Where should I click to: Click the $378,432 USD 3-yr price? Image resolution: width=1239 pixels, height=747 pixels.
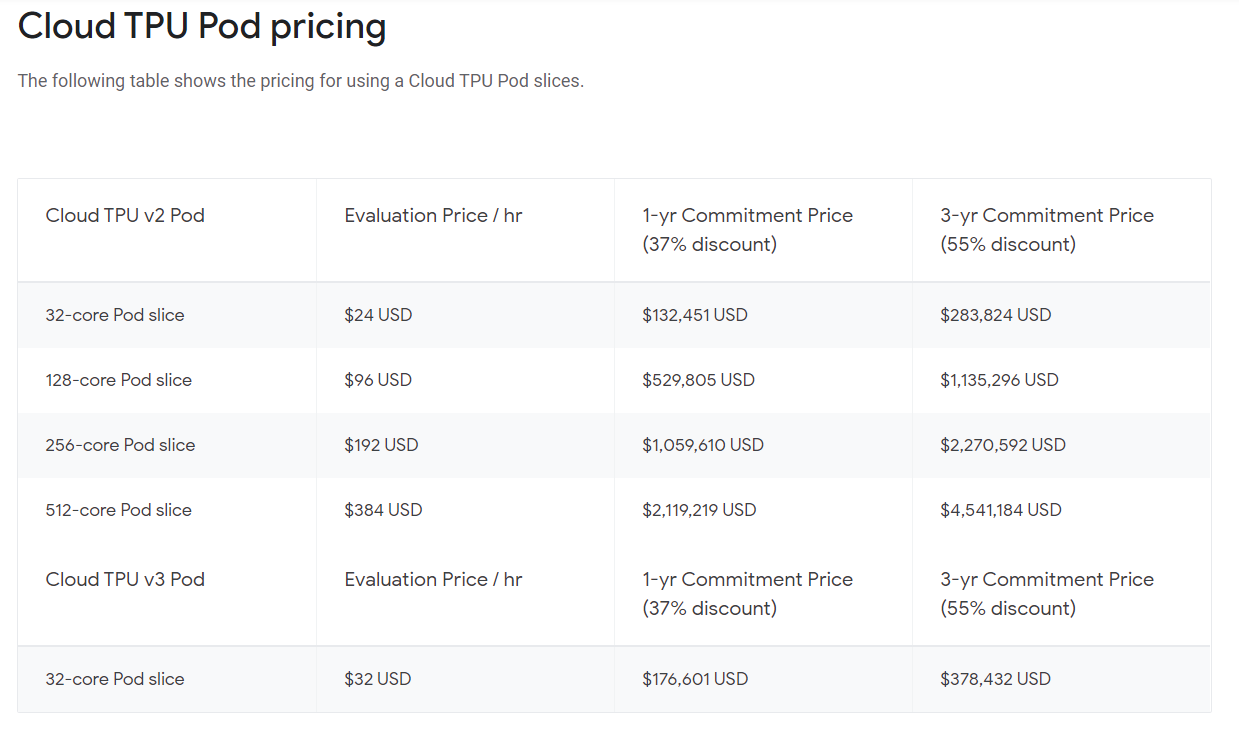point(995,679)
